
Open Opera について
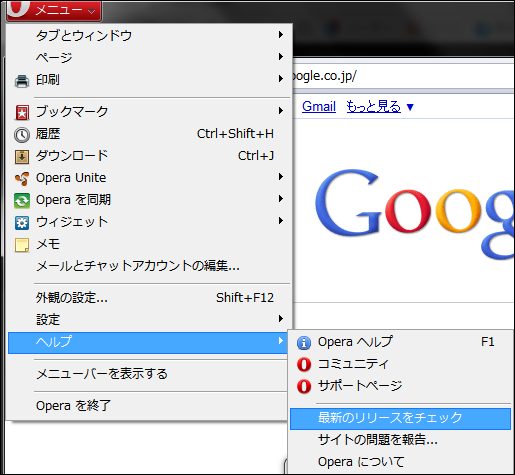[x=400, y=462]
